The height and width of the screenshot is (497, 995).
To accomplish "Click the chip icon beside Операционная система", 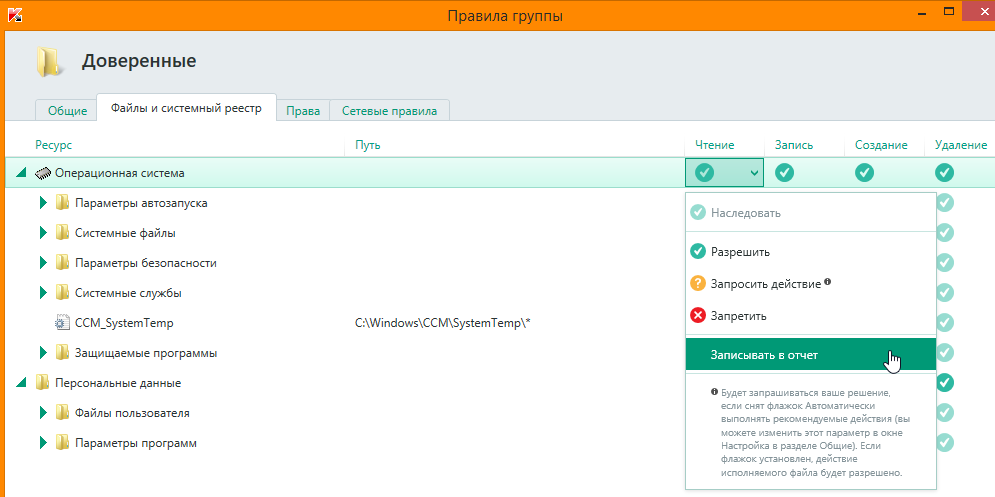I will coord(43,173).
